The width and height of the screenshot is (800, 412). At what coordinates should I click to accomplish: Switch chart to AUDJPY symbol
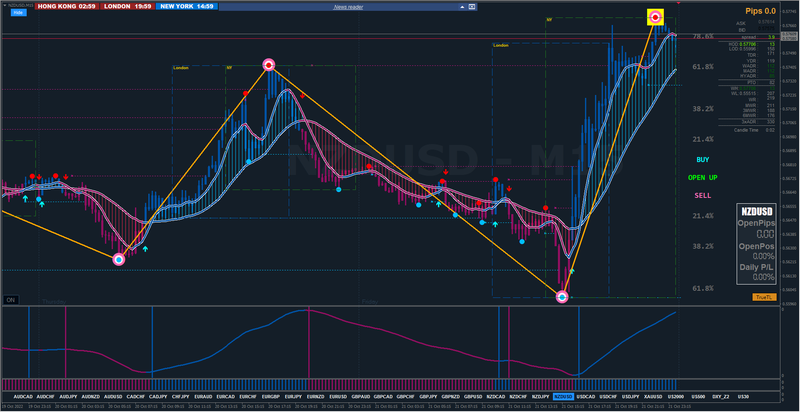click(68, 397)
